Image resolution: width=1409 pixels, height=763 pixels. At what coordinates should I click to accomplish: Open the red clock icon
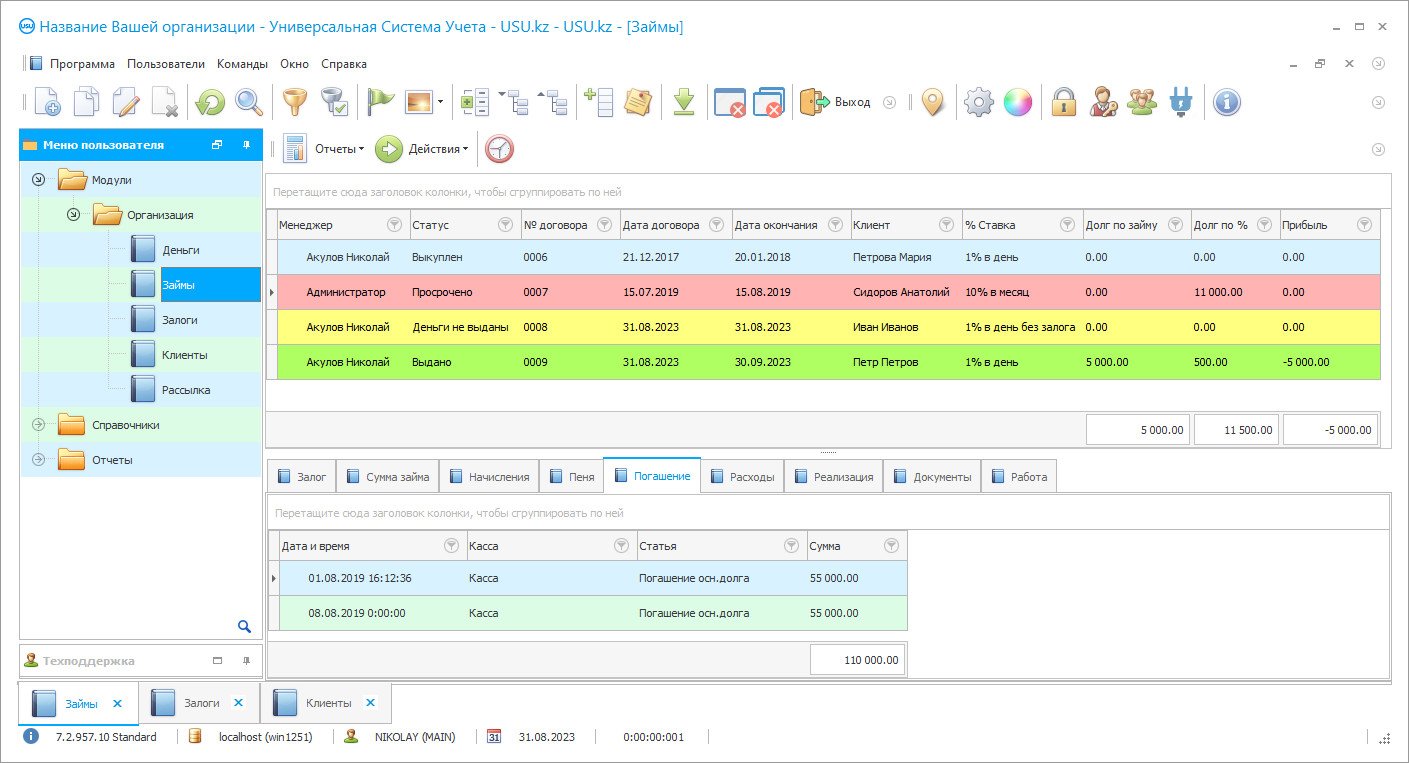click(499, 149)
